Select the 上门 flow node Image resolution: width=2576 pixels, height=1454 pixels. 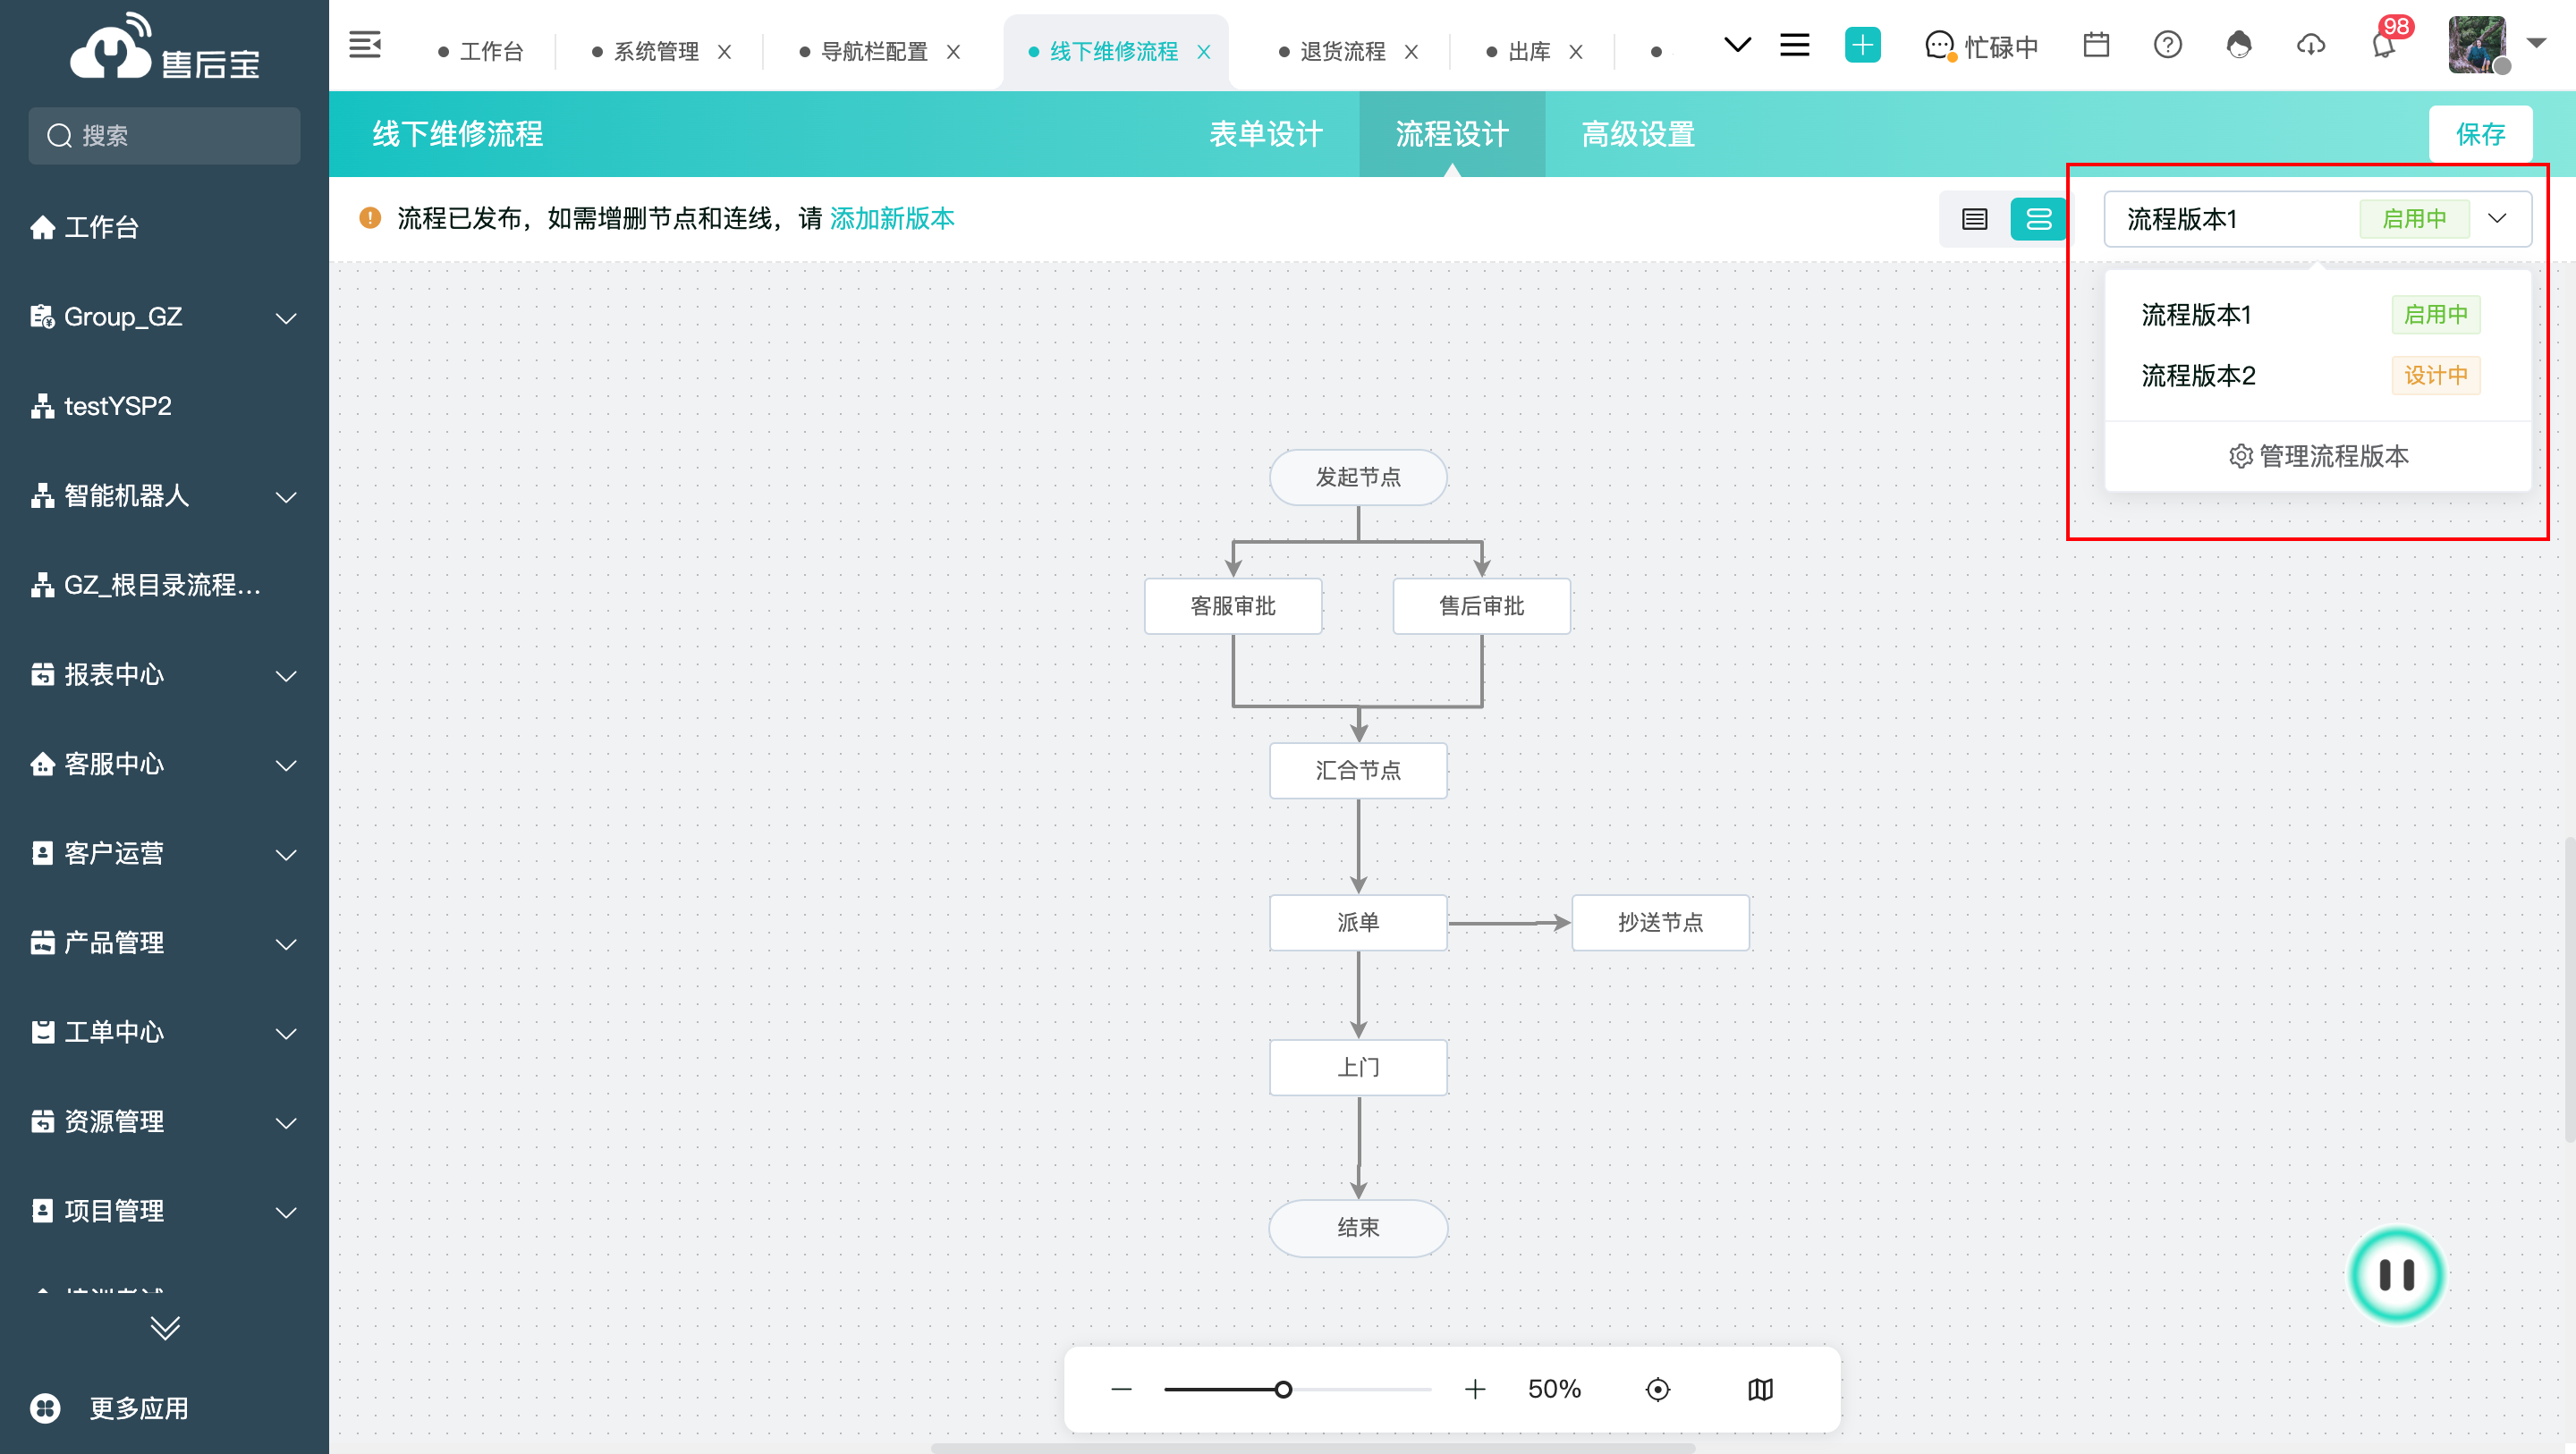(1358, 1067)
